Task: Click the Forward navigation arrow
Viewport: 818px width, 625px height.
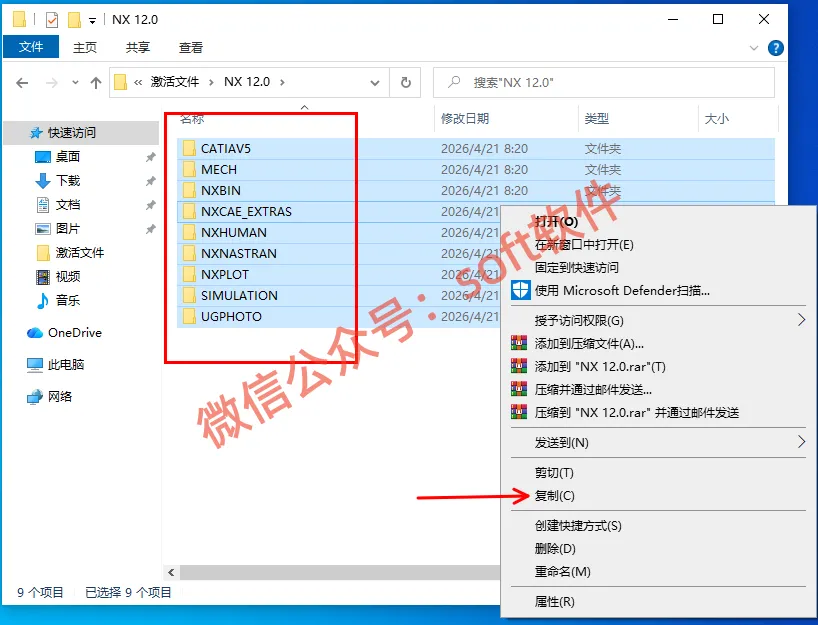Action: 52,82
